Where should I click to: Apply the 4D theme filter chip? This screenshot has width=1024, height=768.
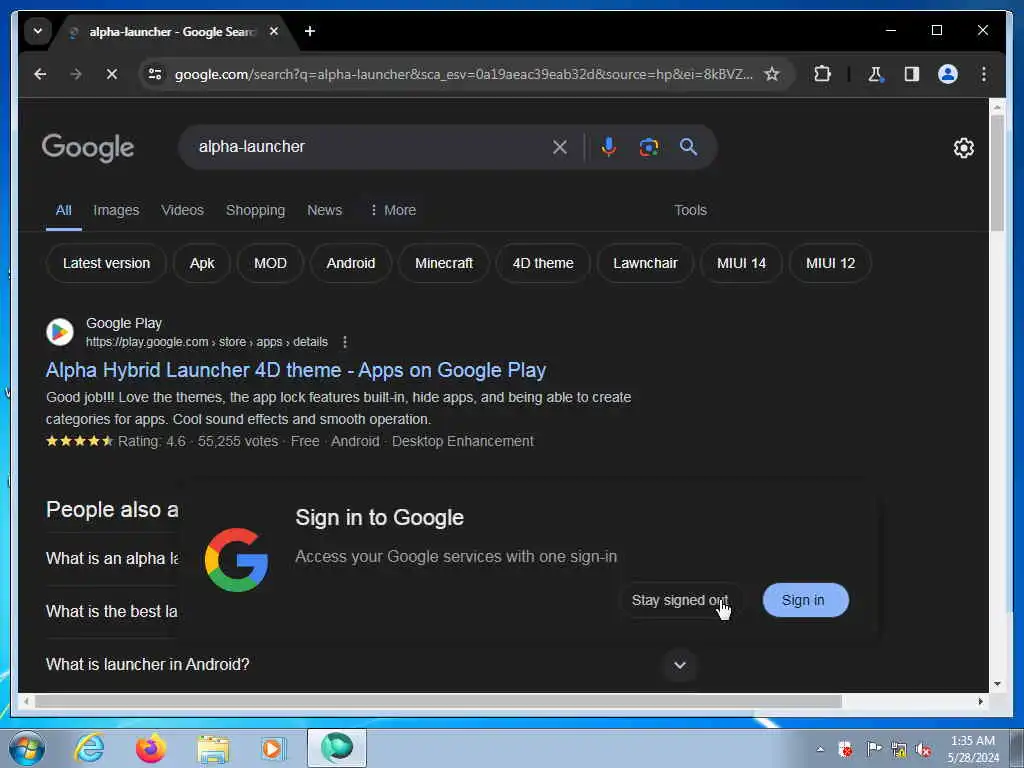click(543, 263)
